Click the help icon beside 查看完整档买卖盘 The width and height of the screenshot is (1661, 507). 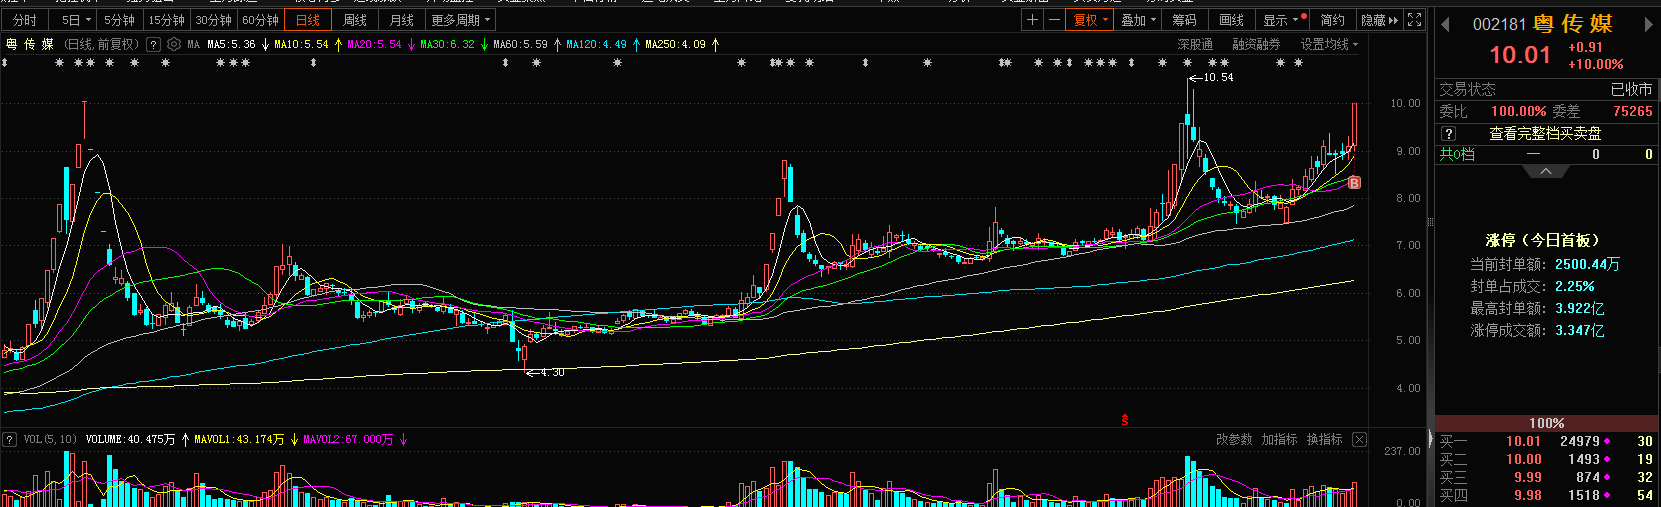pos(1448,133)
